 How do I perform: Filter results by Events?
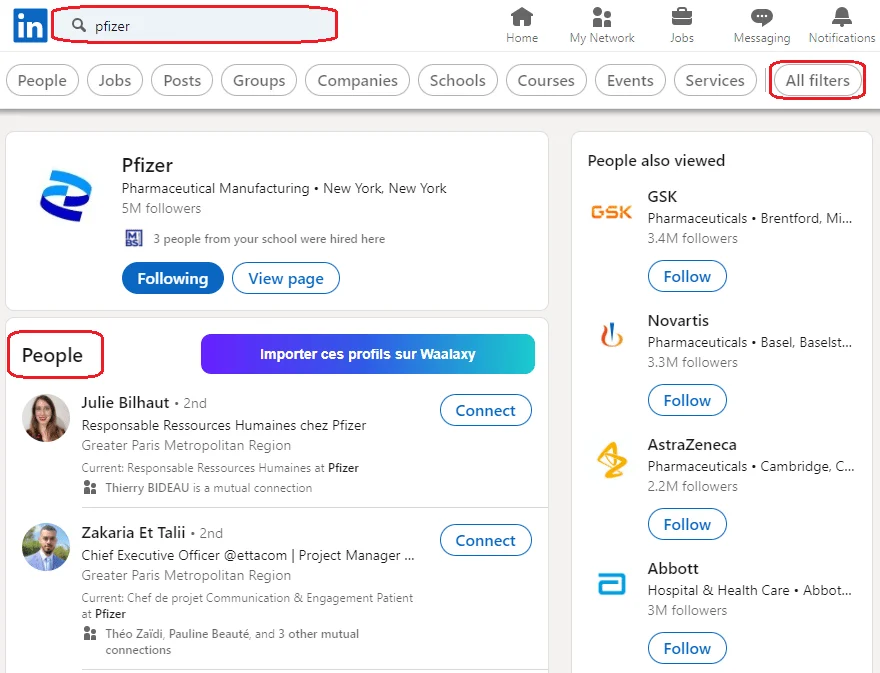click(630, 80)
